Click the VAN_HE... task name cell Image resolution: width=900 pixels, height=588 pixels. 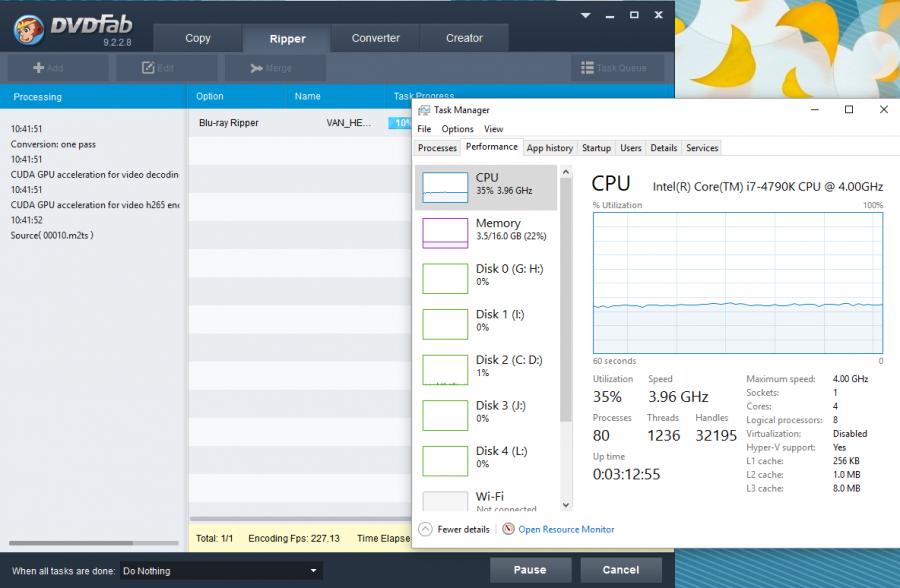pyautogui.click(x=348, y=123)
